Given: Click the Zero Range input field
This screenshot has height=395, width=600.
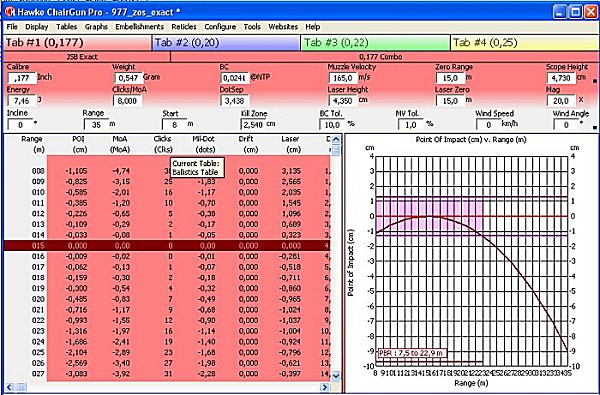Looking at the screenshot, I should pyautogui.click(x=450, y=78).
